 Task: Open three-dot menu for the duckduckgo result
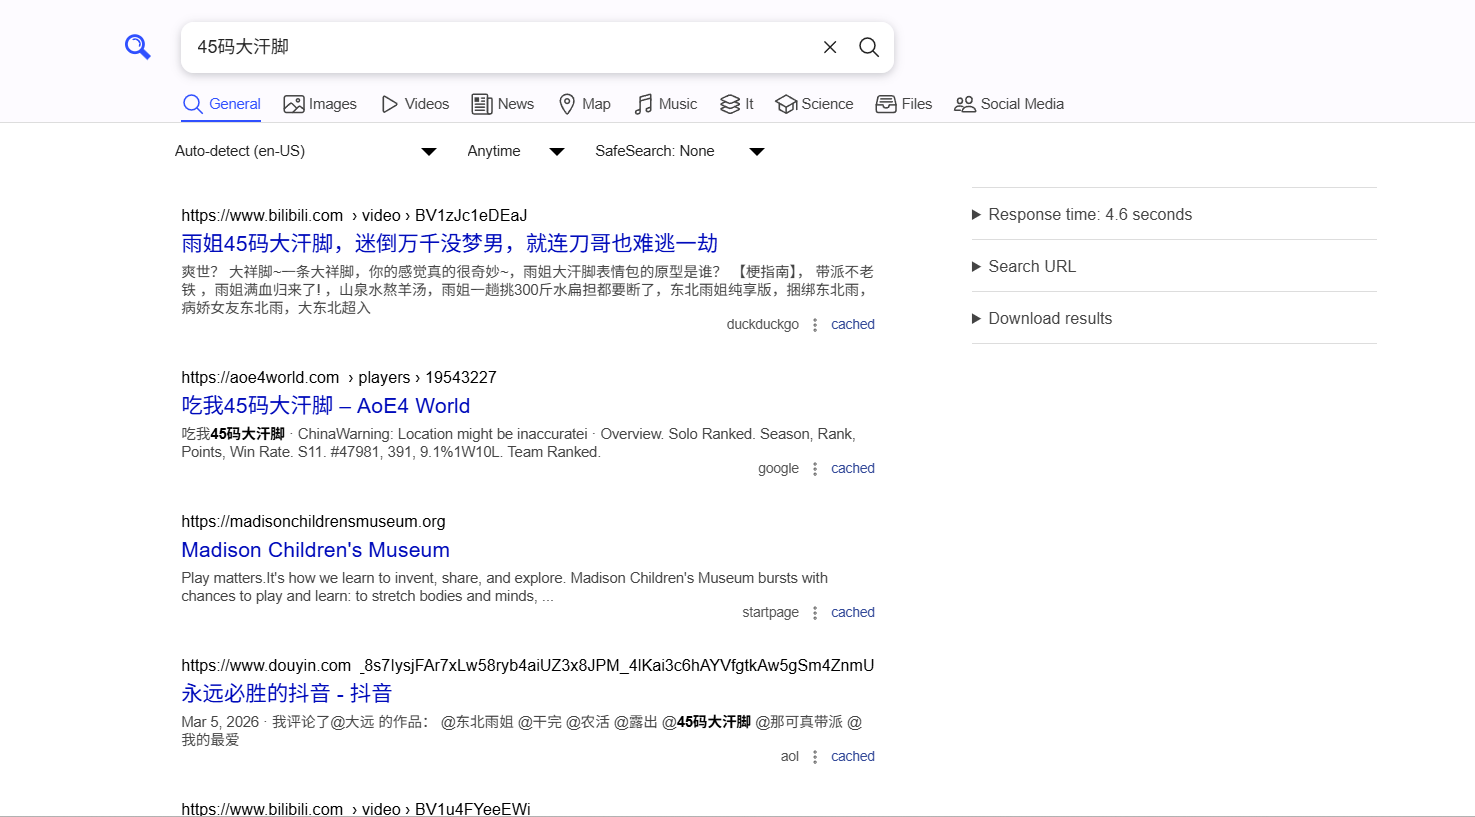815,325
